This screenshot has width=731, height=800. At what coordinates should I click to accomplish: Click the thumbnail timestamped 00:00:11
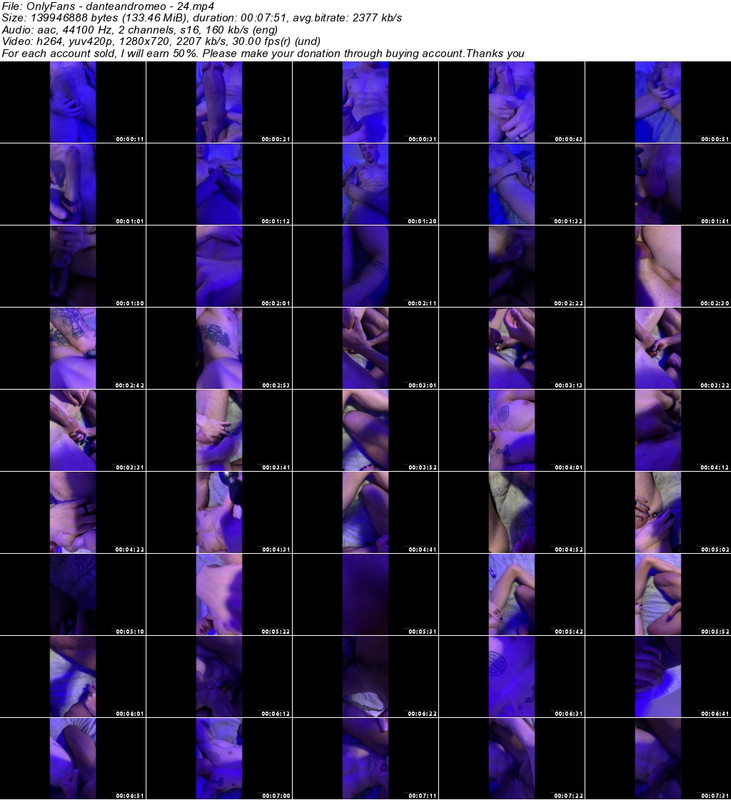[x=73, y=102]
